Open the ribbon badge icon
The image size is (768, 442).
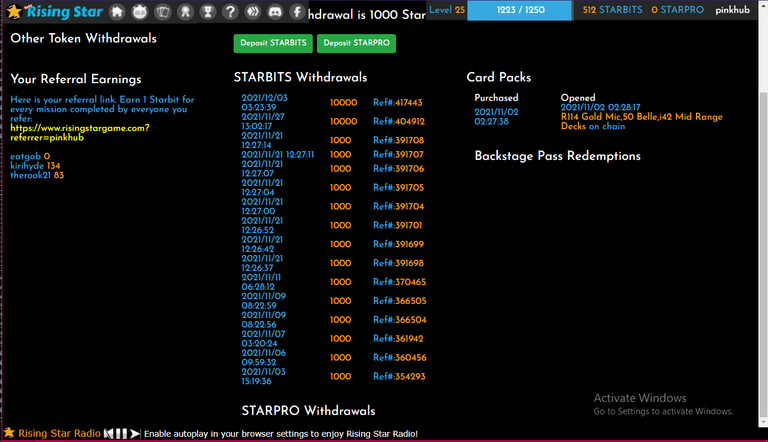tap(185, 11)
